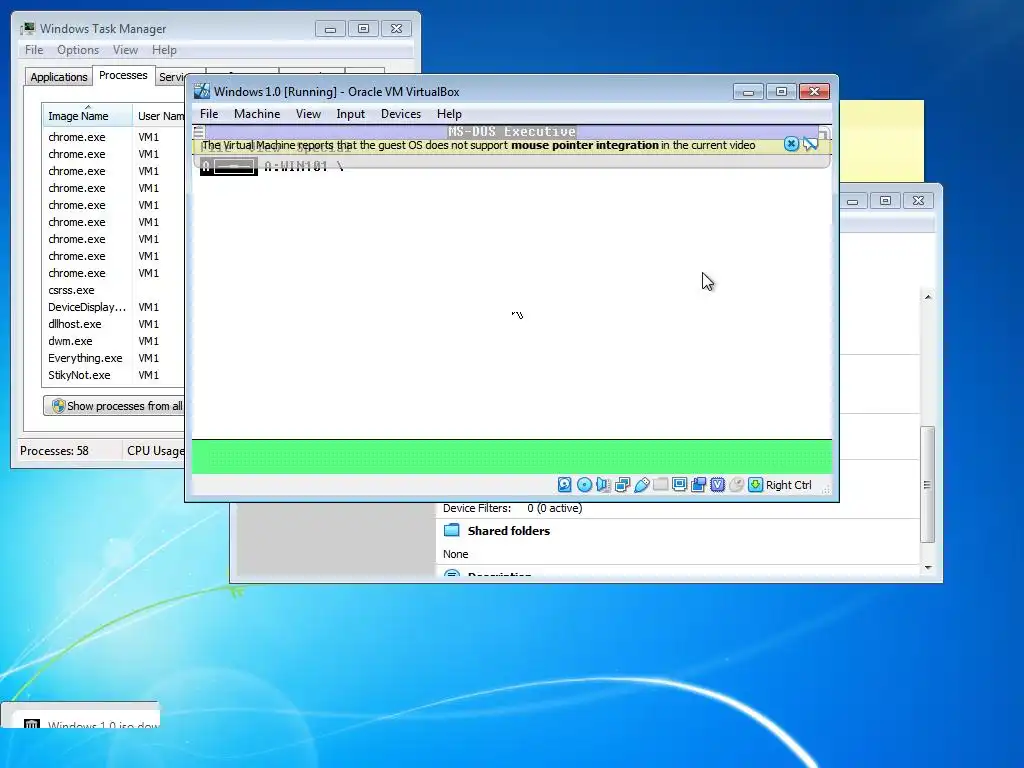Click the network adapters indicator icon
This screenshot has height=768, width=1024.
(622, 485)
